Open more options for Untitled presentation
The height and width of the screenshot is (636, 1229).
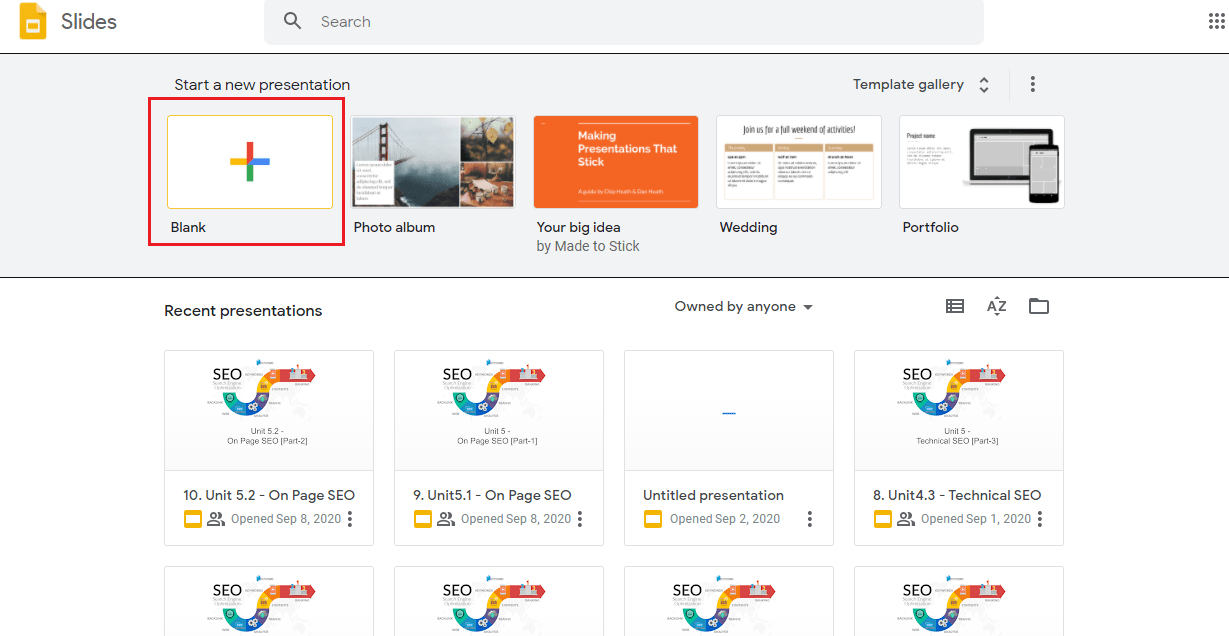click(810, 519)
